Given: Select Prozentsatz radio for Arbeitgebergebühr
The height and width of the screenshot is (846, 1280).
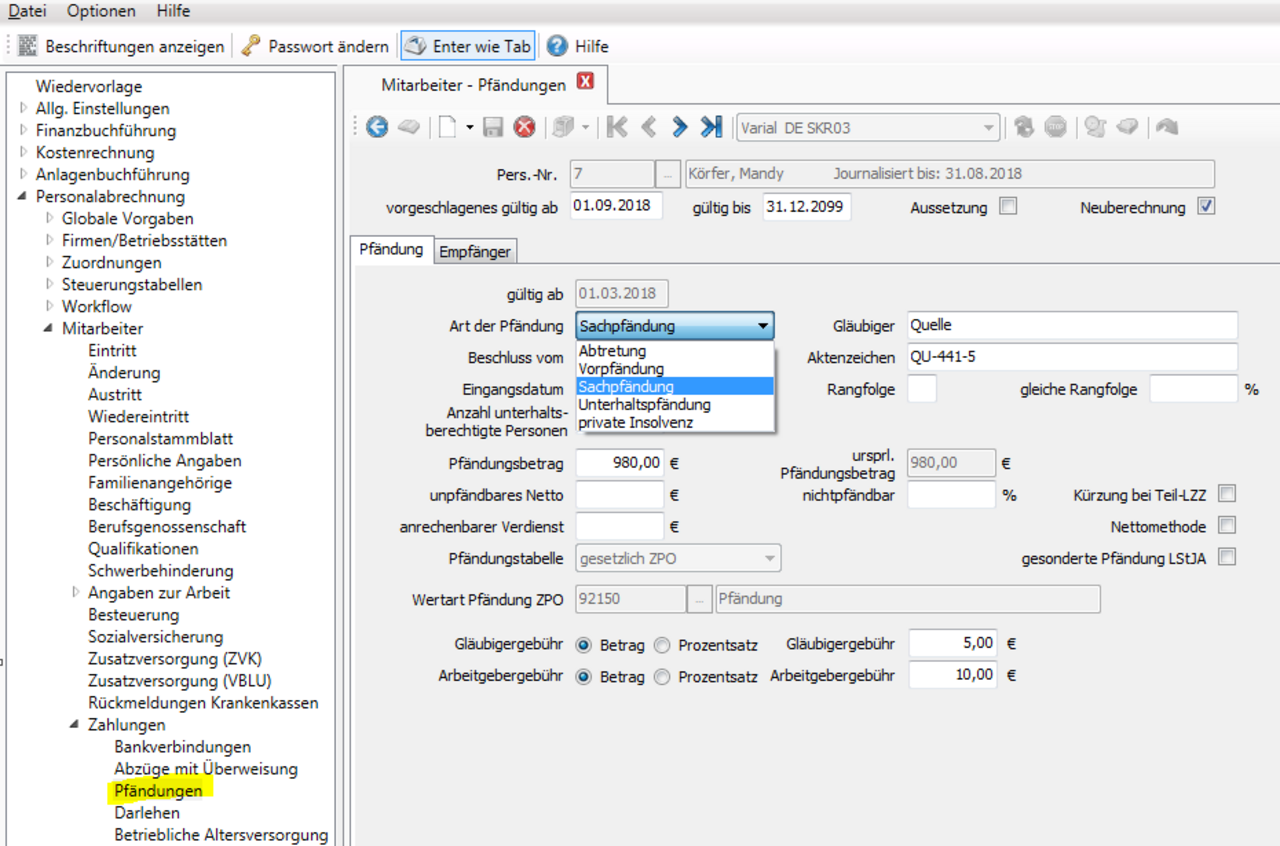Looking at the screenshot, I should click(x=662, y=676).
